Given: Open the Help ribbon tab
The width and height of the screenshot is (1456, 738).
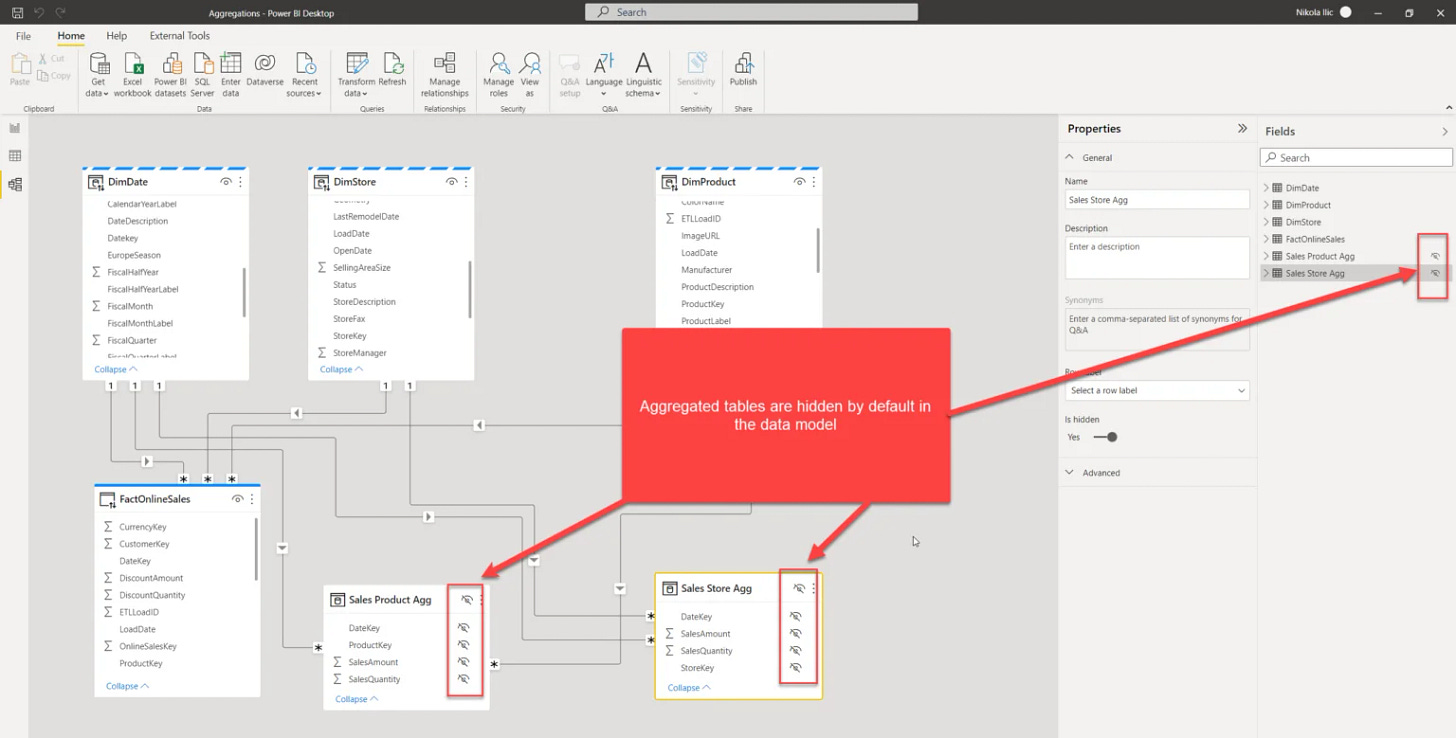Looking at the screenshot, I should point(117,36).
